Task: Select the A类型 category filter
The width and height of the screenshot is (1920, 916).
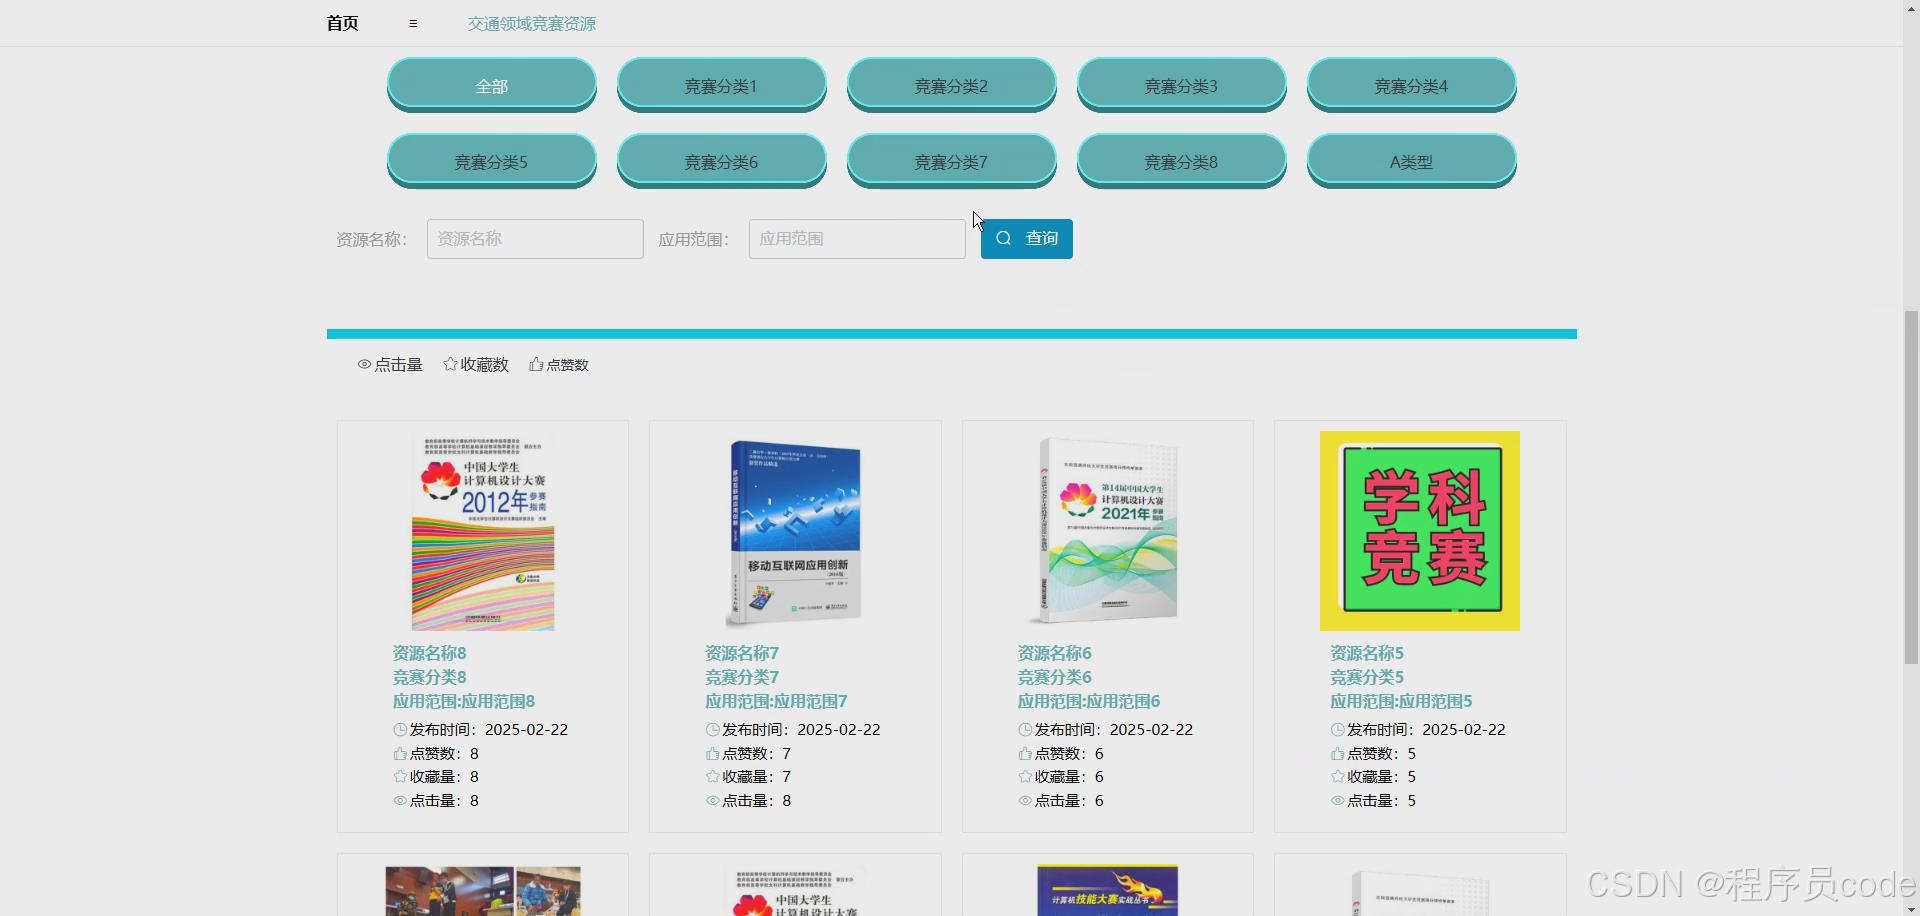Action: click(1411, 161)
